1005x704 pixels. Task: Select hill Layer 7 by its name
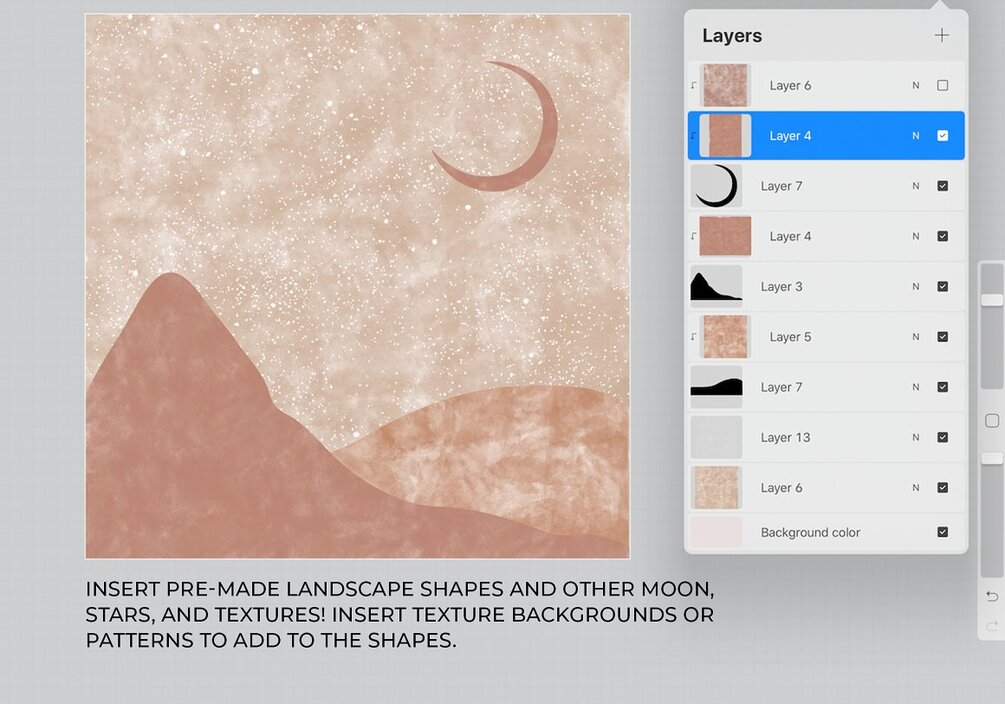click(x=781, y=387)
